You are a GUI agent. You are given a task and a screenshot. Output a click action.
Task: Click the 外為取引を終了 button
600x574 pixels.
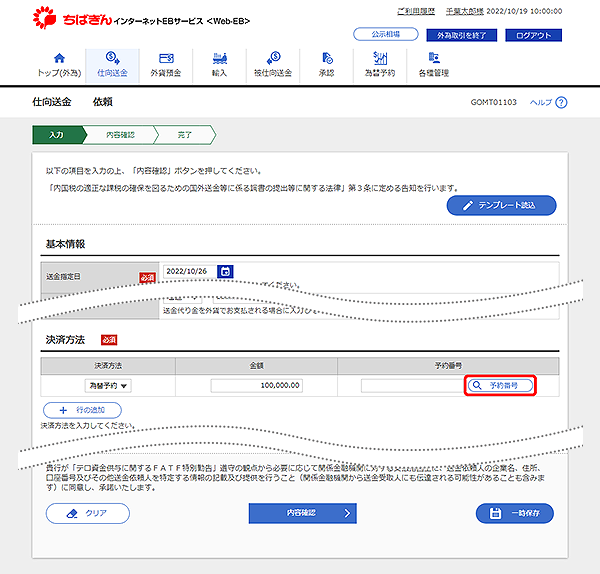[461, 35]
